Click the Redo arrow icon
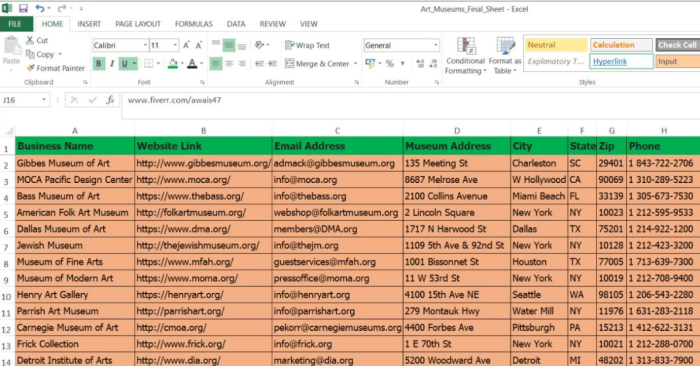The image size is (700, 366). 62,8
